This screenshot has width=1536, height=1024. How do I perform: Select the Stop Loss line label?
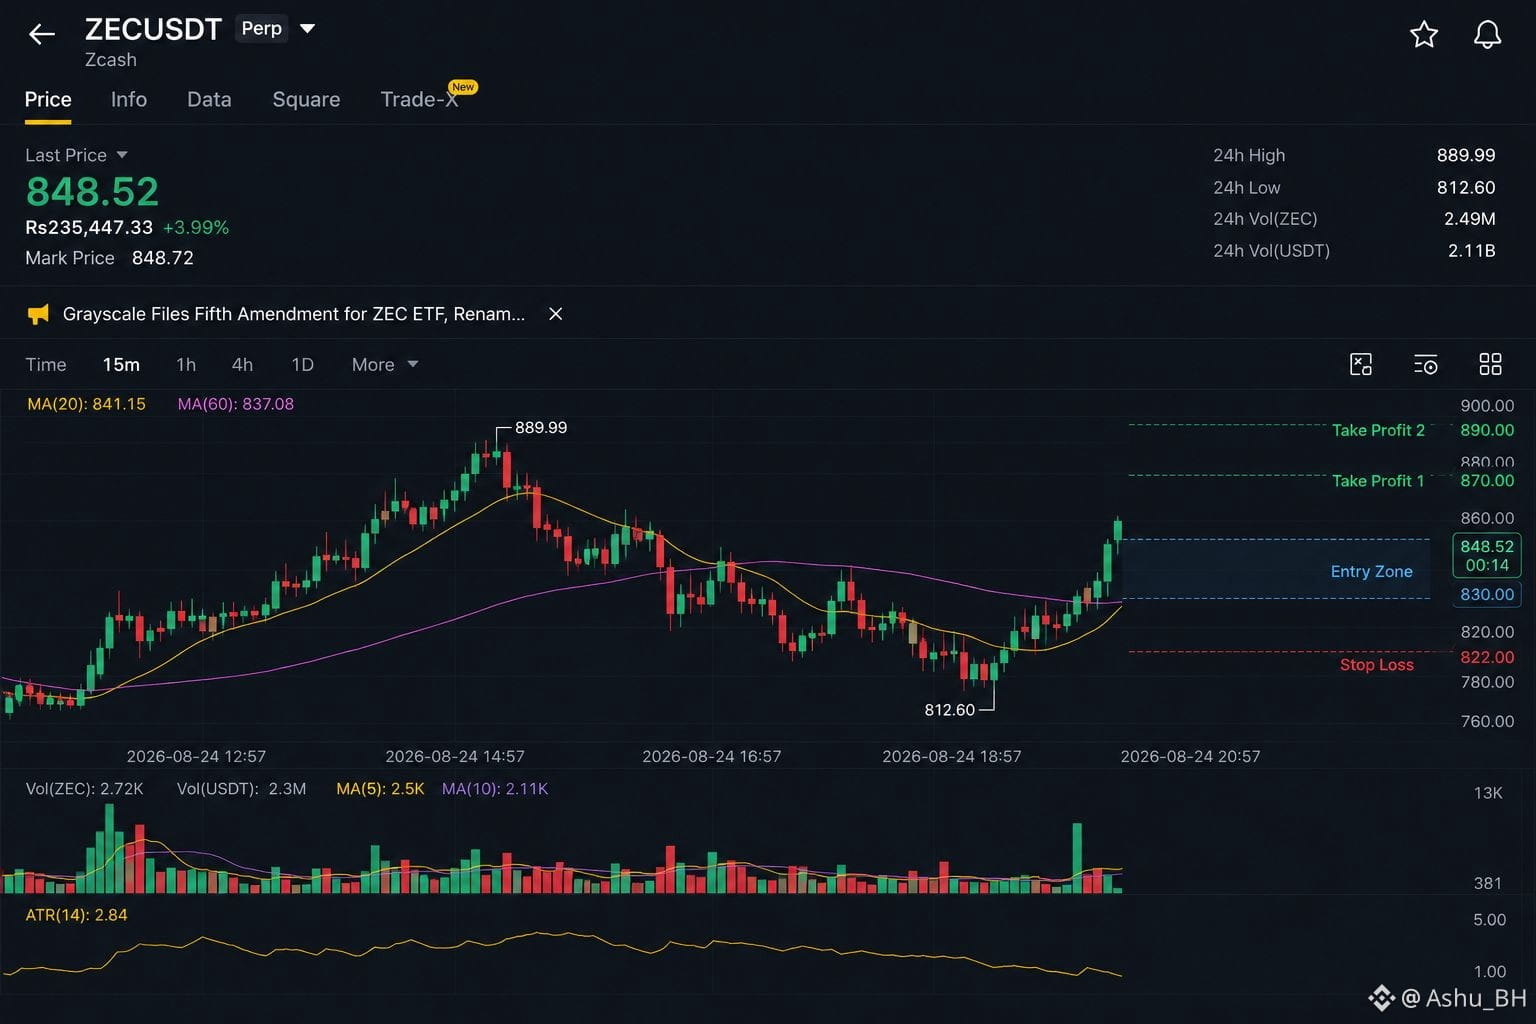[x=1377, y=665]
